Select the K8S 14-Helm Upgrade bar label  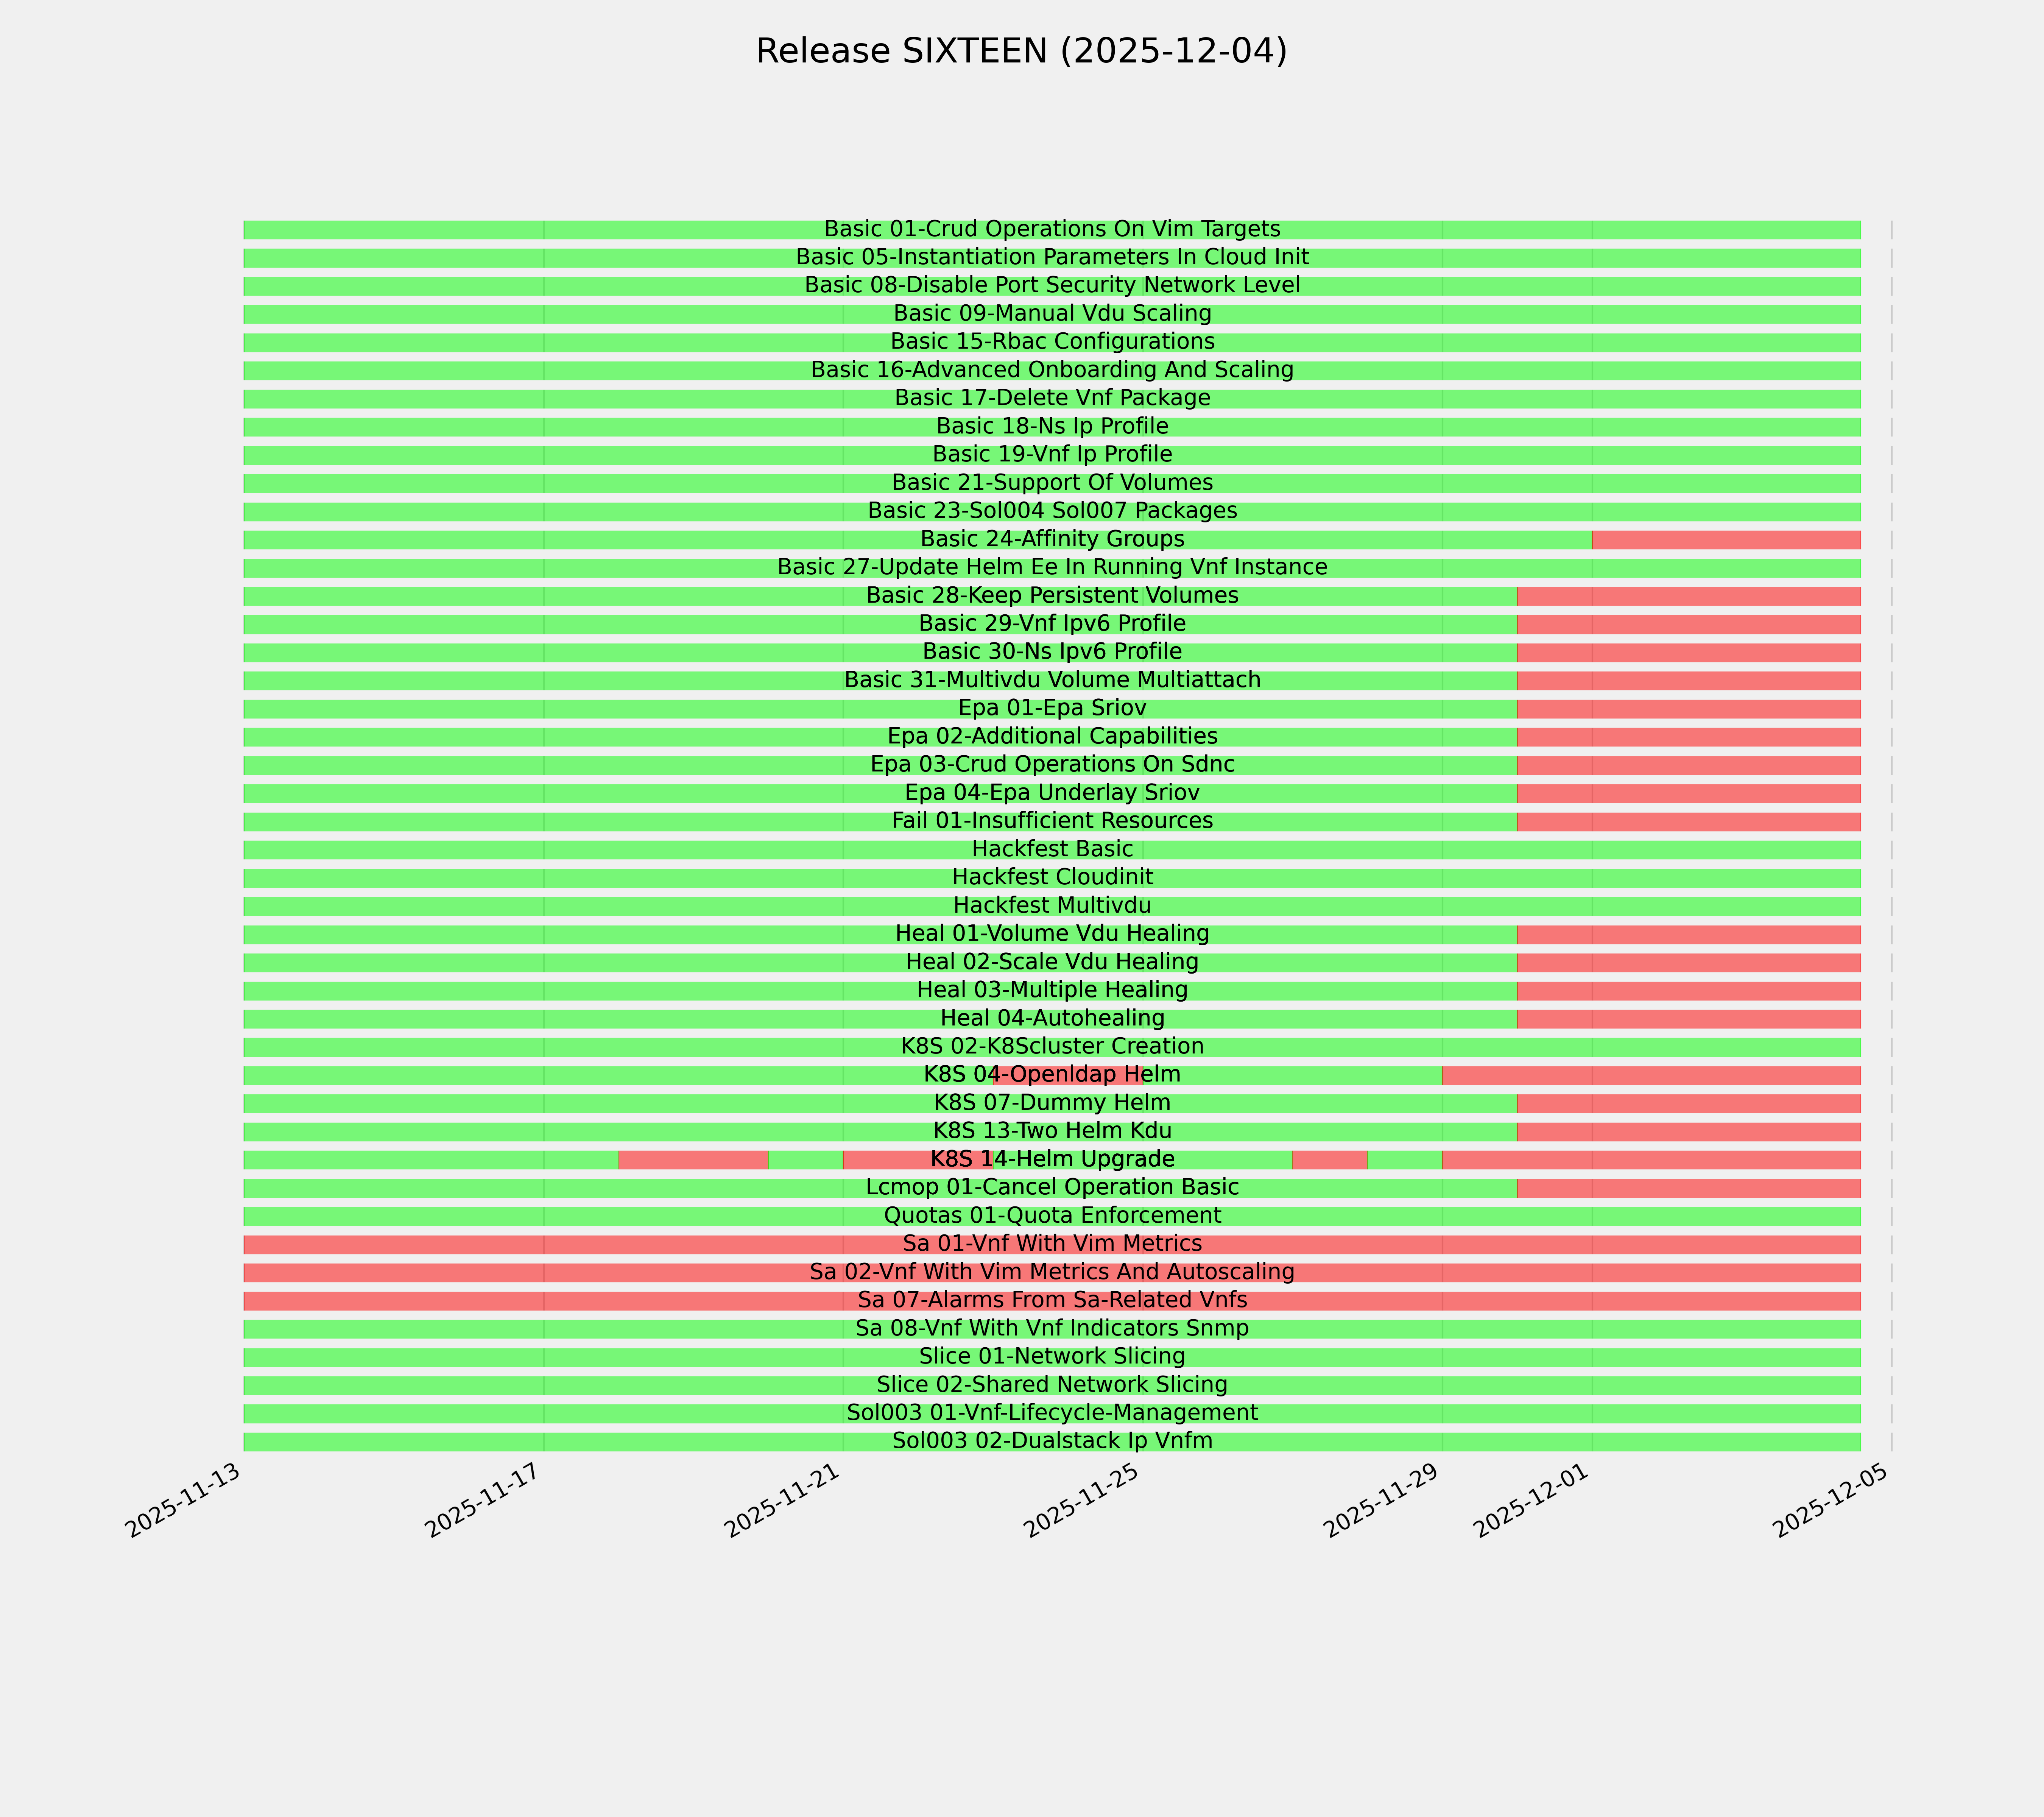pyautogui.click(x=1052, y=1160)
